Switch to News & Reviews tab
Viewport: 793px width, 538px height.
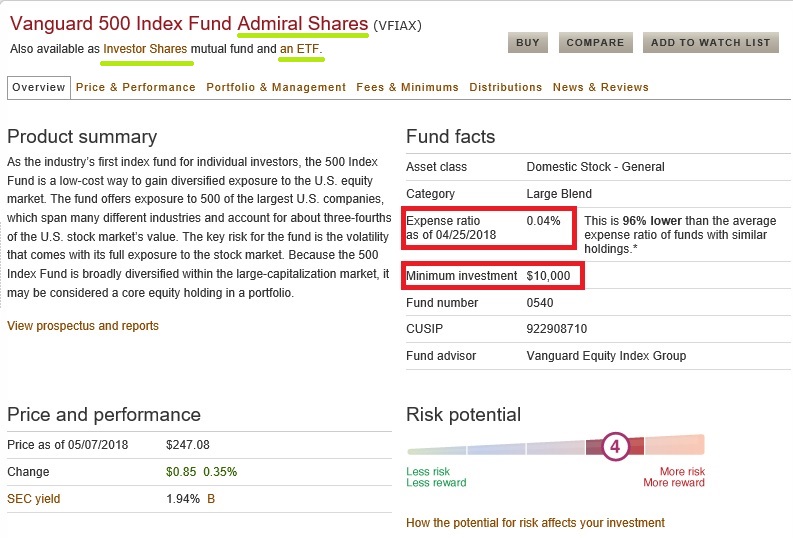tap(600, 88)
